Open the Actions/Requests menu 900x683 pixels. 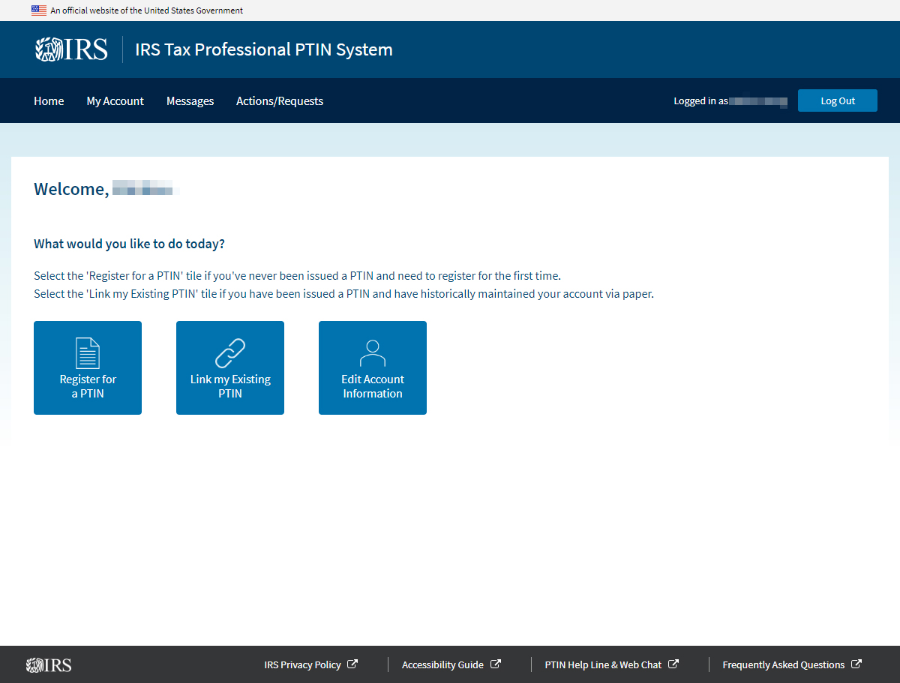pos(280,101)
